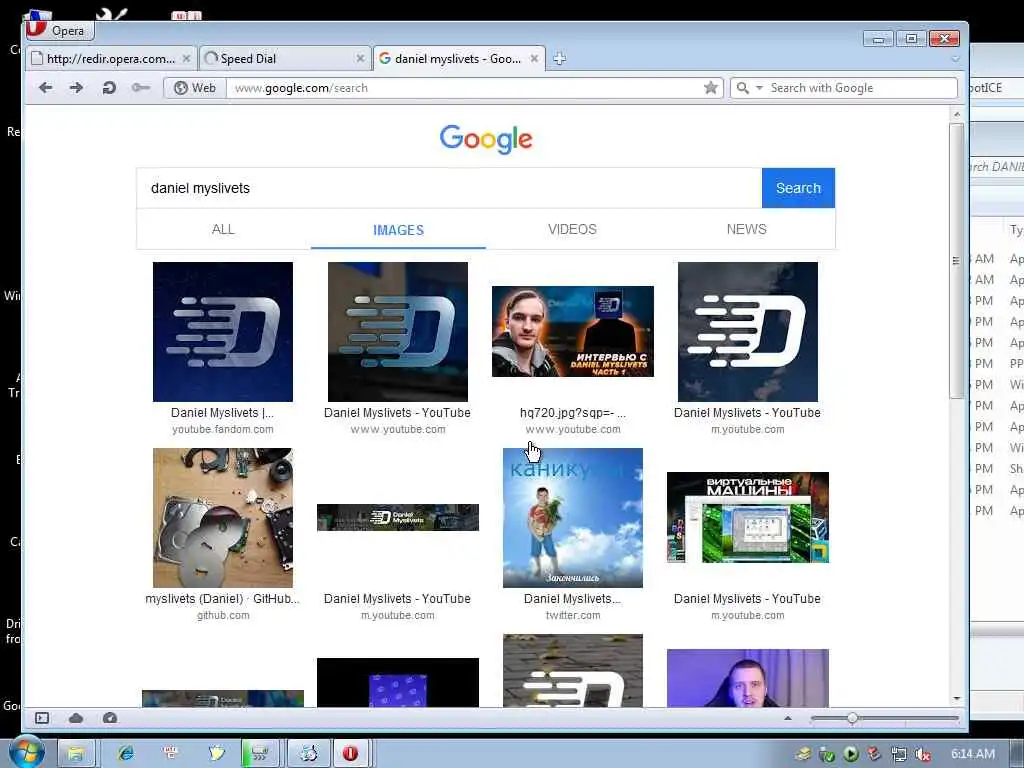This screenshot has width=1024, height=768.
Task: Launch Internet Explorer from the taskbar
Action: click(125, 754)
